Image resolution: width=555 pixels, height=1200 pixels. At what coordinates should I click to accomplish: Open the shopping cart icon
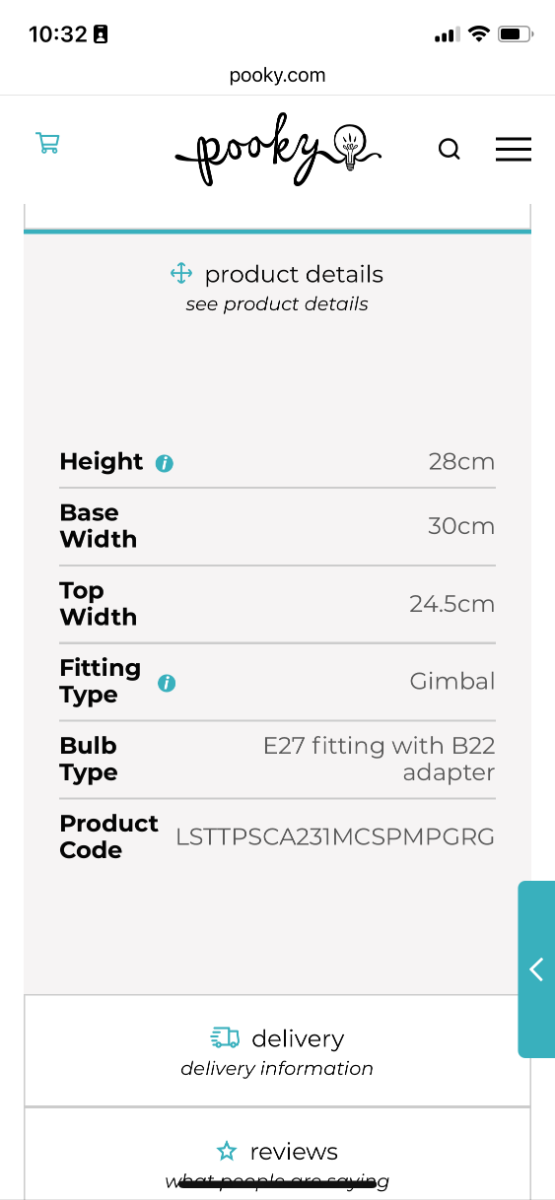47,143
